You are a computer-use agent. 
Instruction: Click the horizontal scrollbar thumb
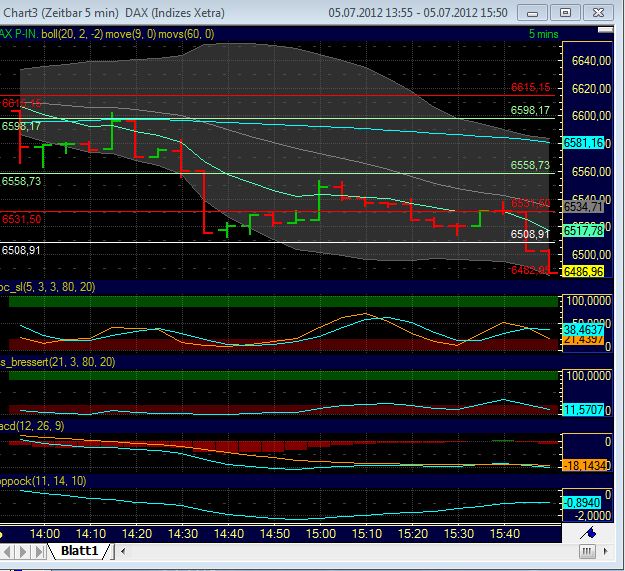tap(587, 551)
